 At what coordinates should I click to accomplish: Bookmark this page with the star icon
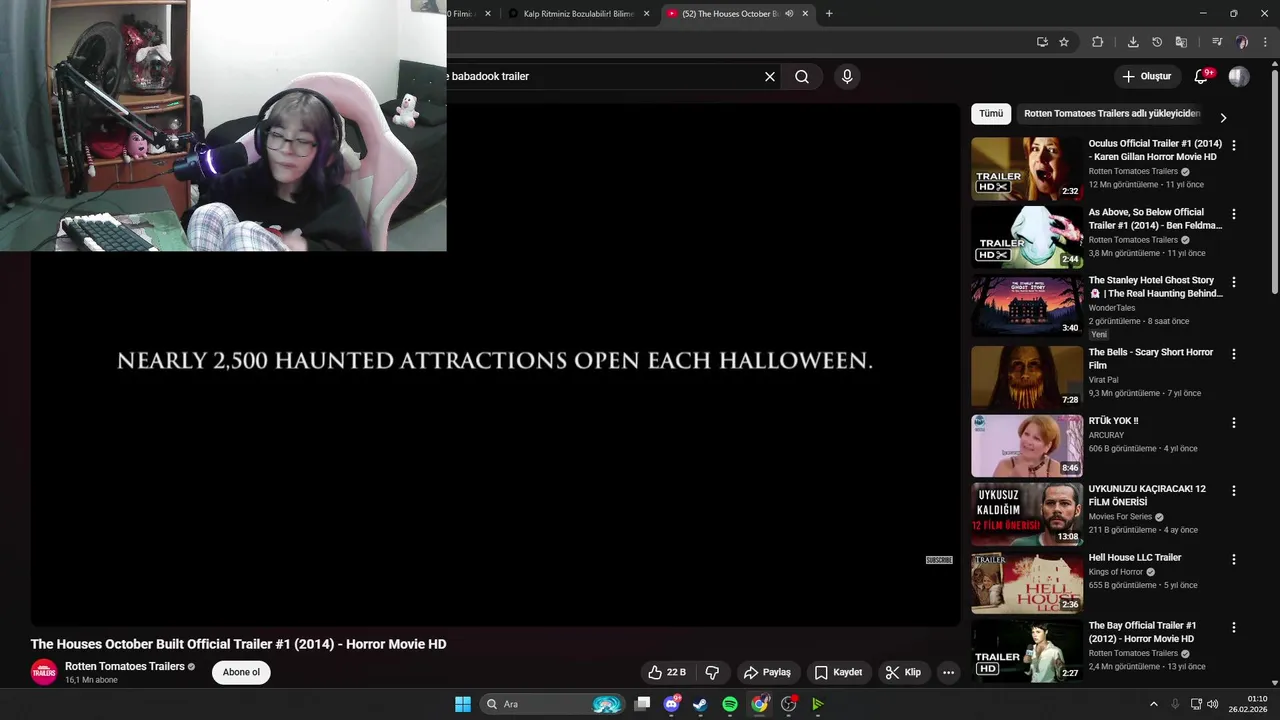pos(1064,42)
